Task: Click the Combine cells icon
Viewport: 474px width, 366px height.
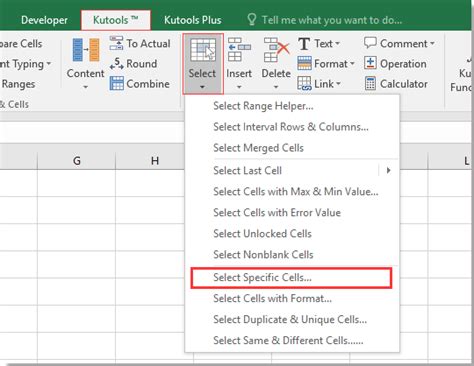Action: [x=116, y=83]
